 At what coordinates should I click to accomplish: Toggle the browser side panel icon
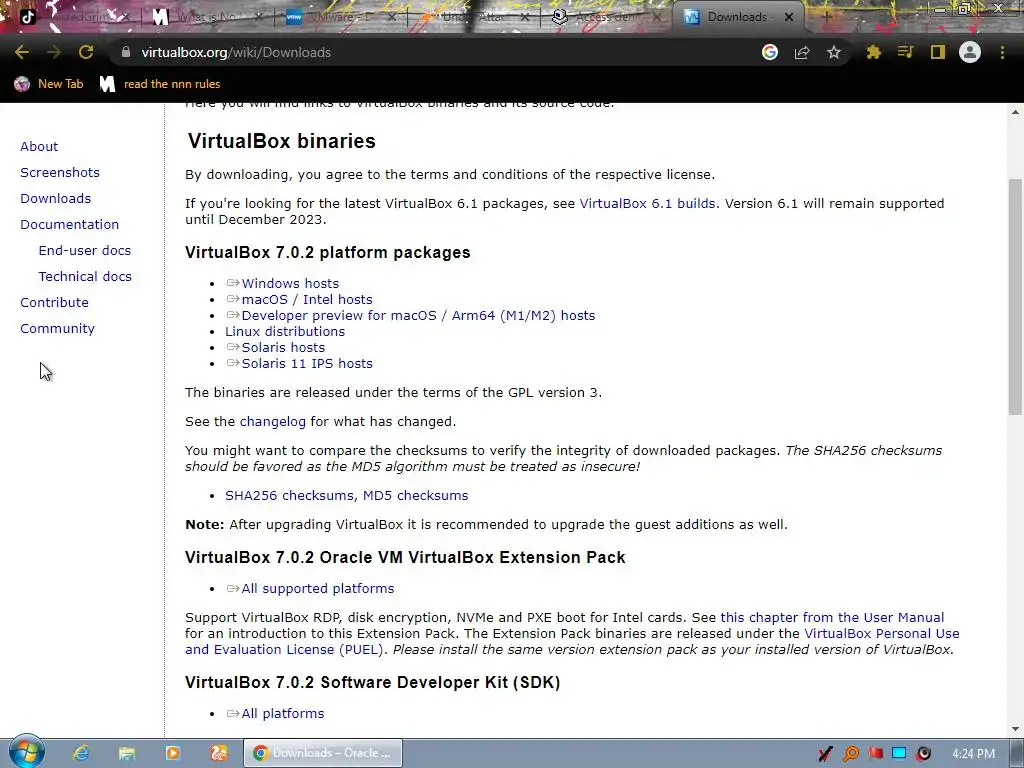point(938,52)
